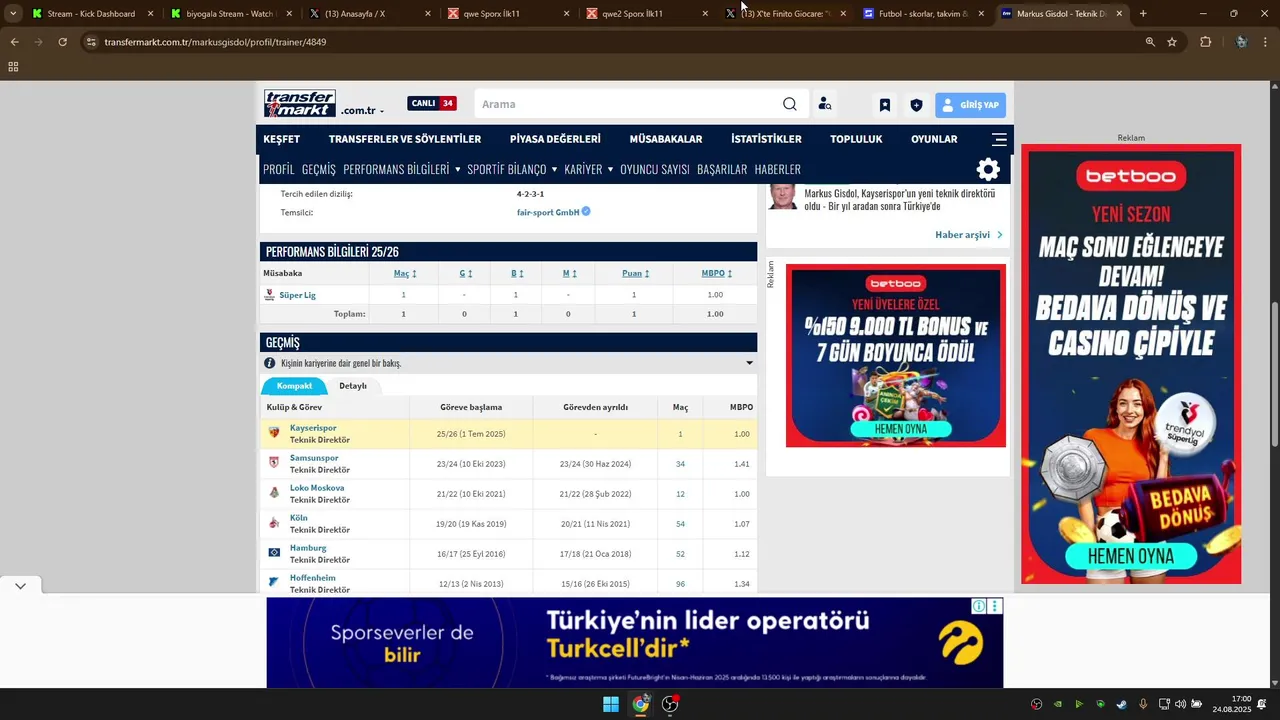
Task: Click the Süper Lig league logo
Action: coord(269,295)
